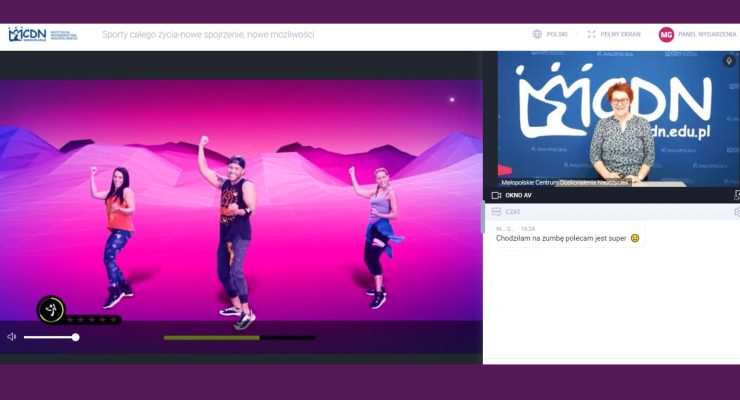
Task: Click the Zumba logo badge in video
Action: click(x=51, y=310)
